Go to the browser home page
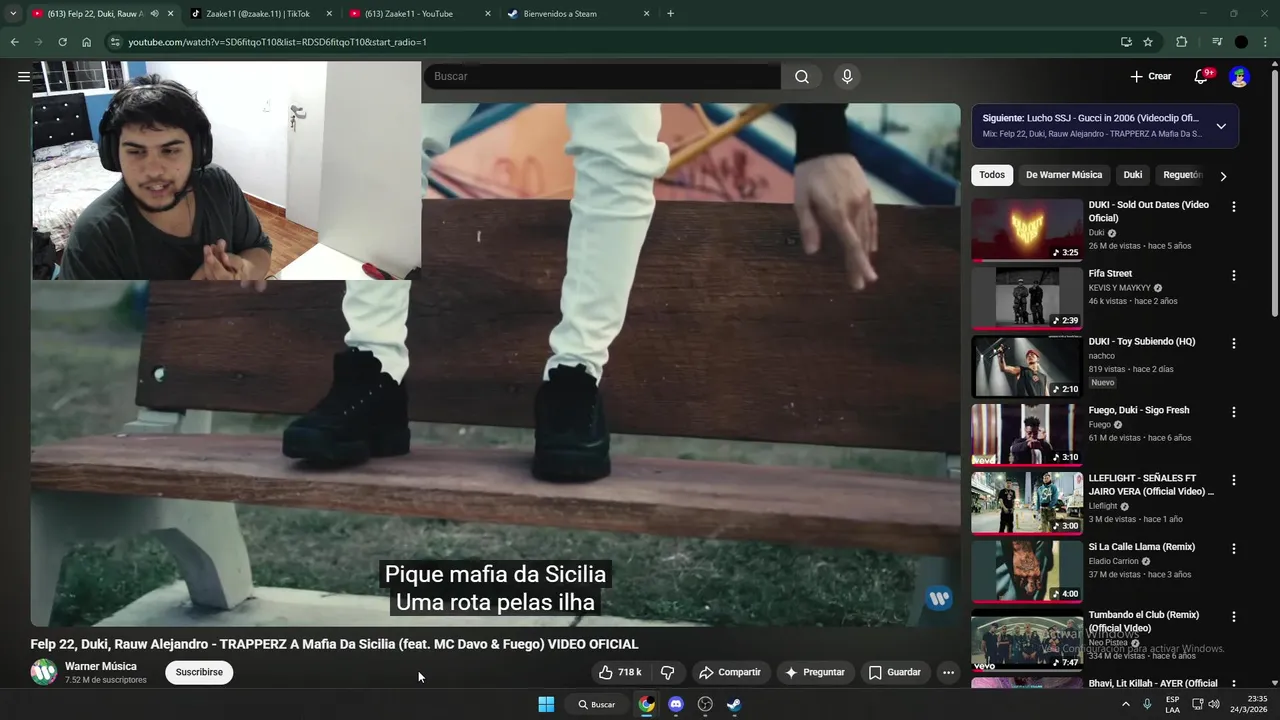This screenshot has width=1280, height=720. click(86, 42)
